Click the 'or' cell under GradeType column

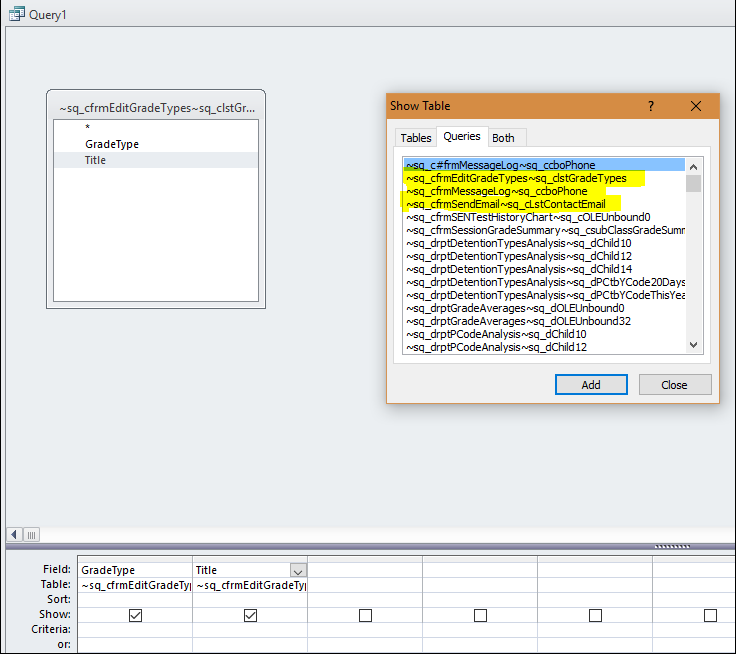135,645
